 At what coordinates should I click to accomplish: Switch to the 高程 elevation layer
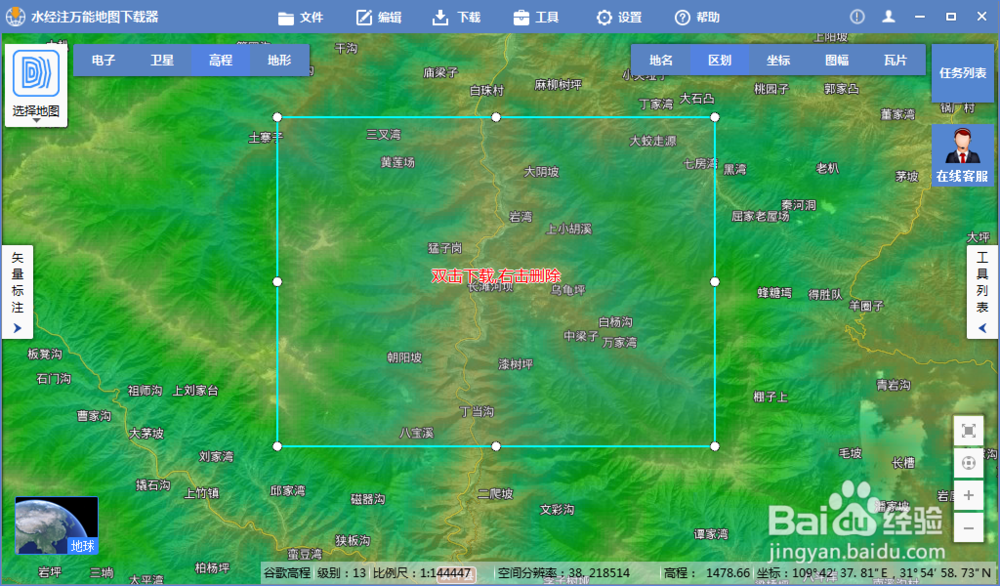click(x=220, y=60)
